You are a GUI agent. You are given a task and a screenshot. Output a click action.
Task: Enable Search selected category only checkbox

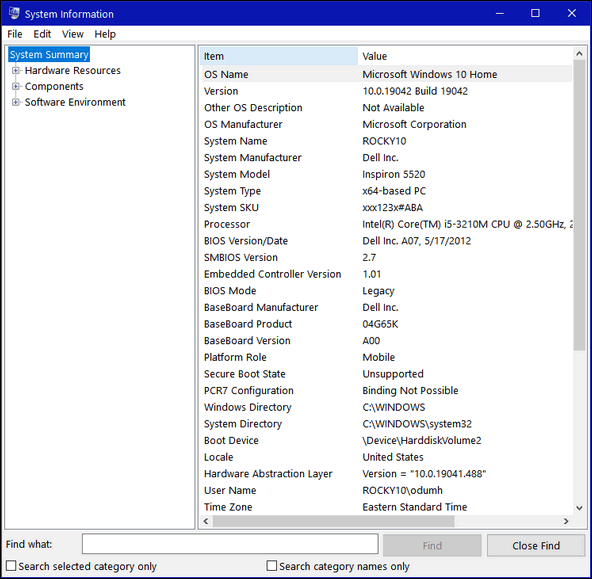tap(11, 566)
